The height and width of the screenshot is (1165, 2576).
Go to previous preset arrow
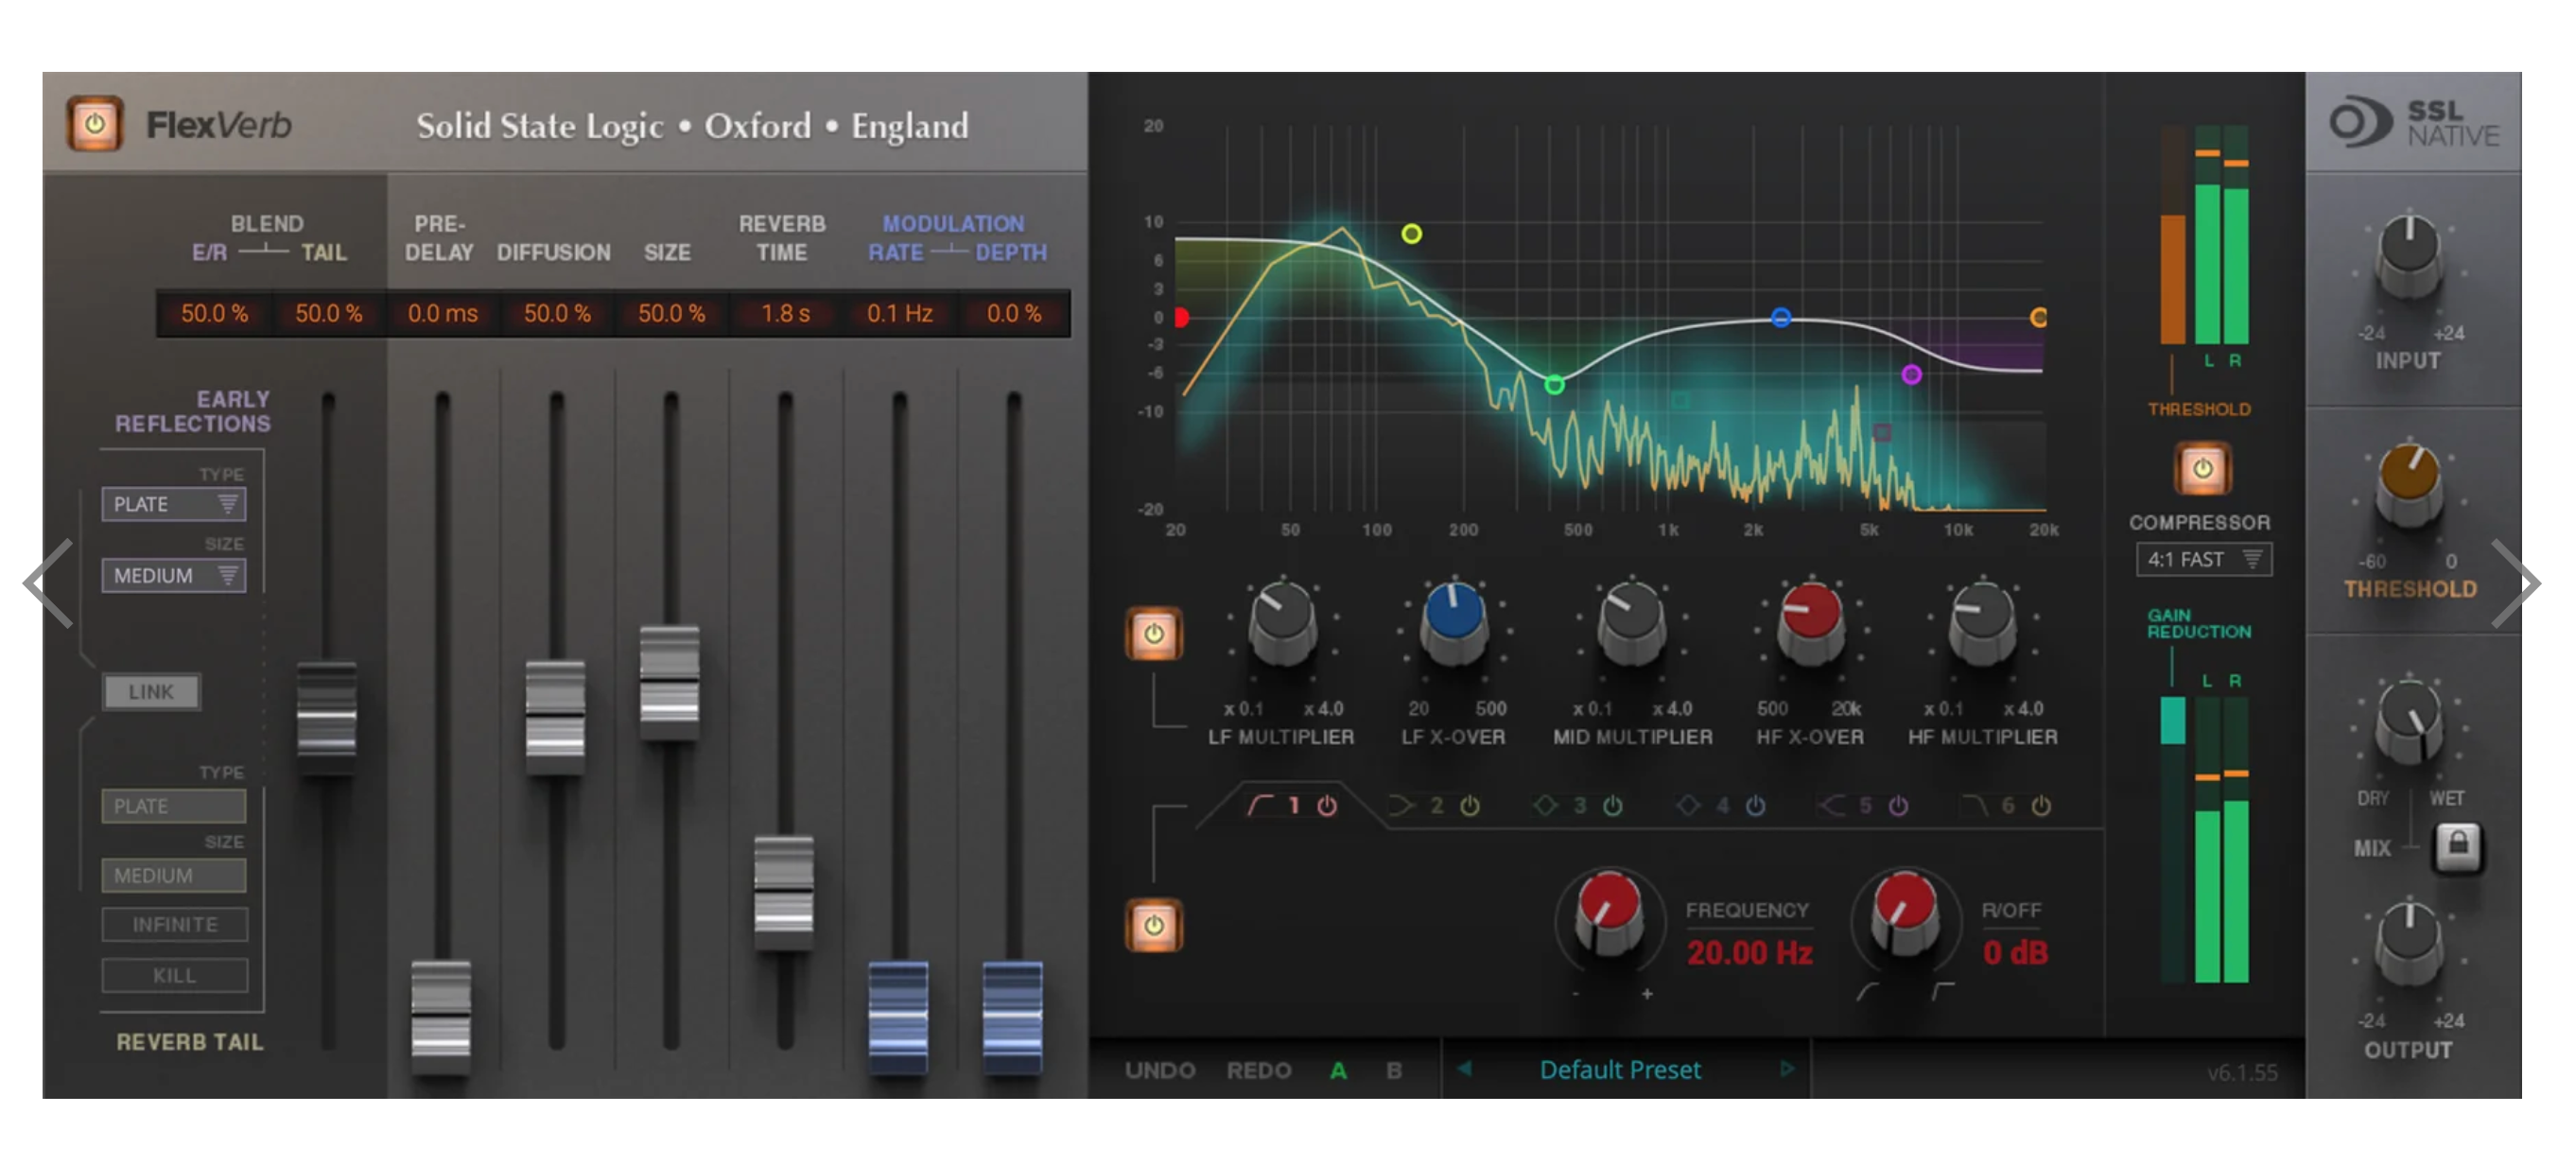1464,1069
